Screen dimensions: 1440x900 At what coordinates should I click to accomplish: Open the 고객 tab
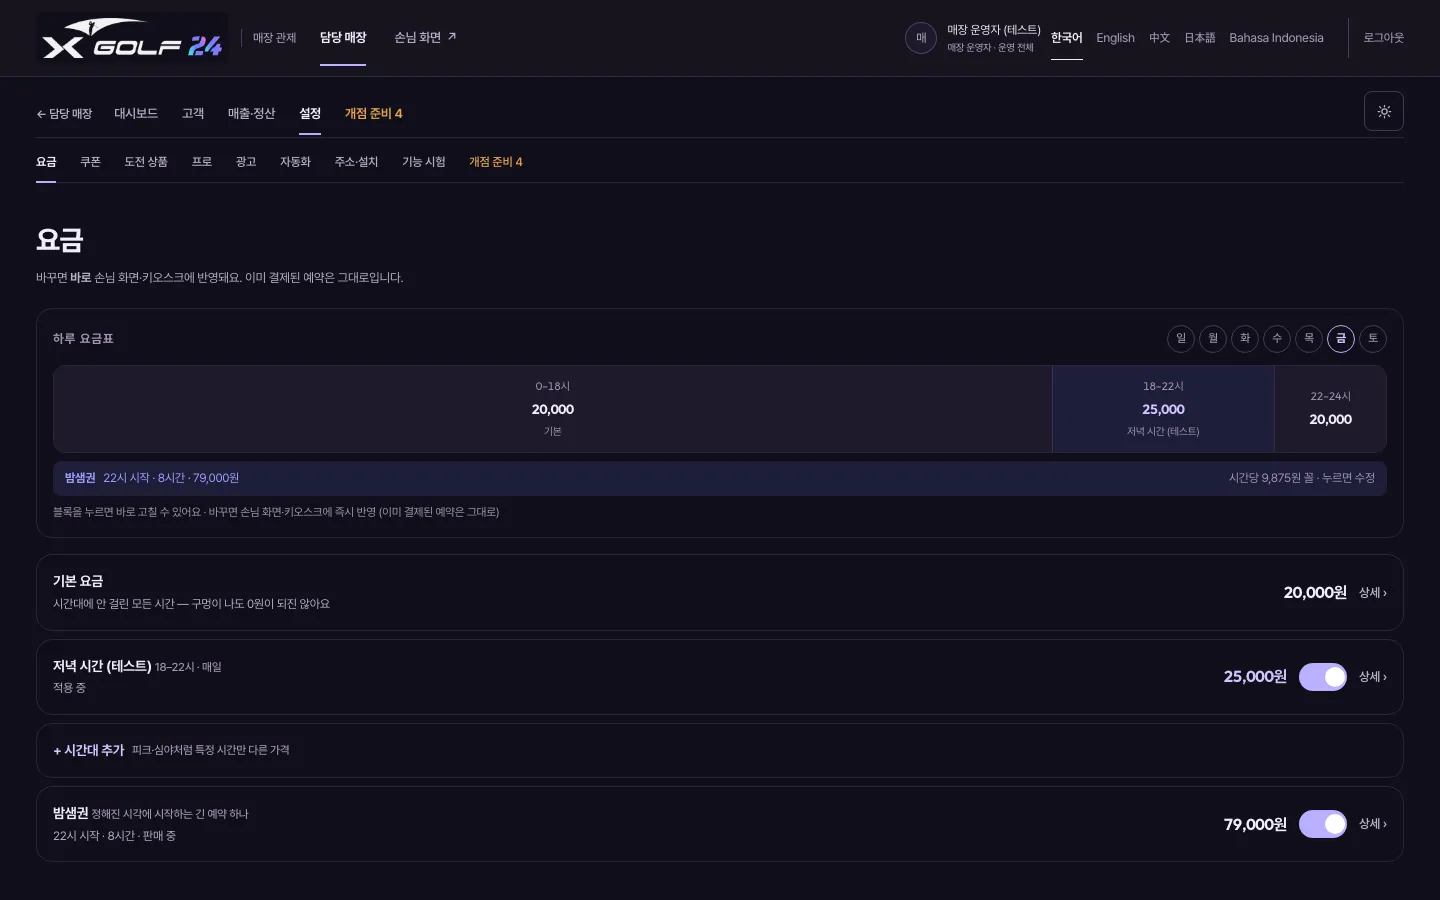pyautogui.click(x=193, y=114)
